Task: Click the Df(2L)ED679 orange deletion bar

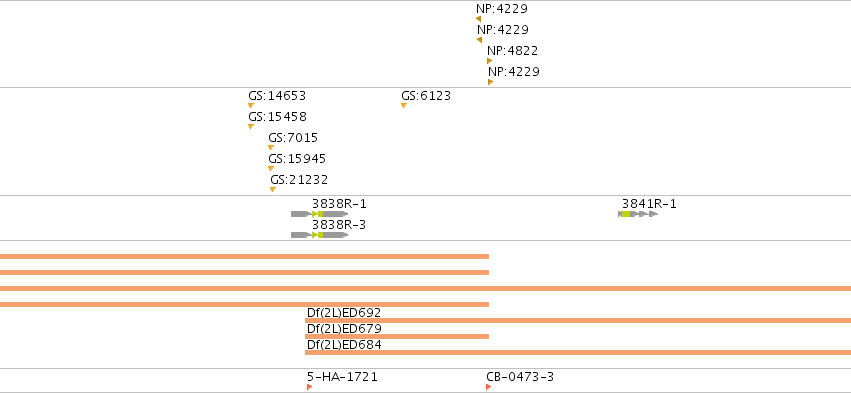Action: click(x=397, y=337)
